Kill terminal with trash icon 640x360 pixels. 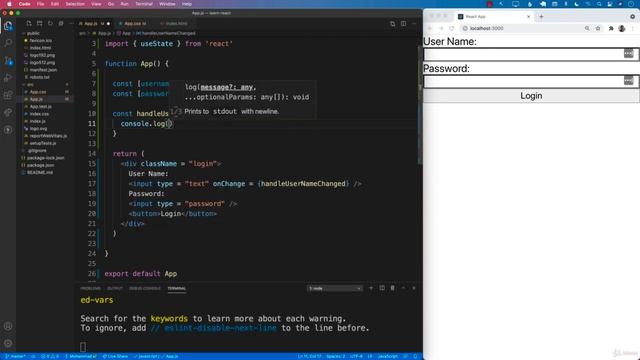point(393,288)
